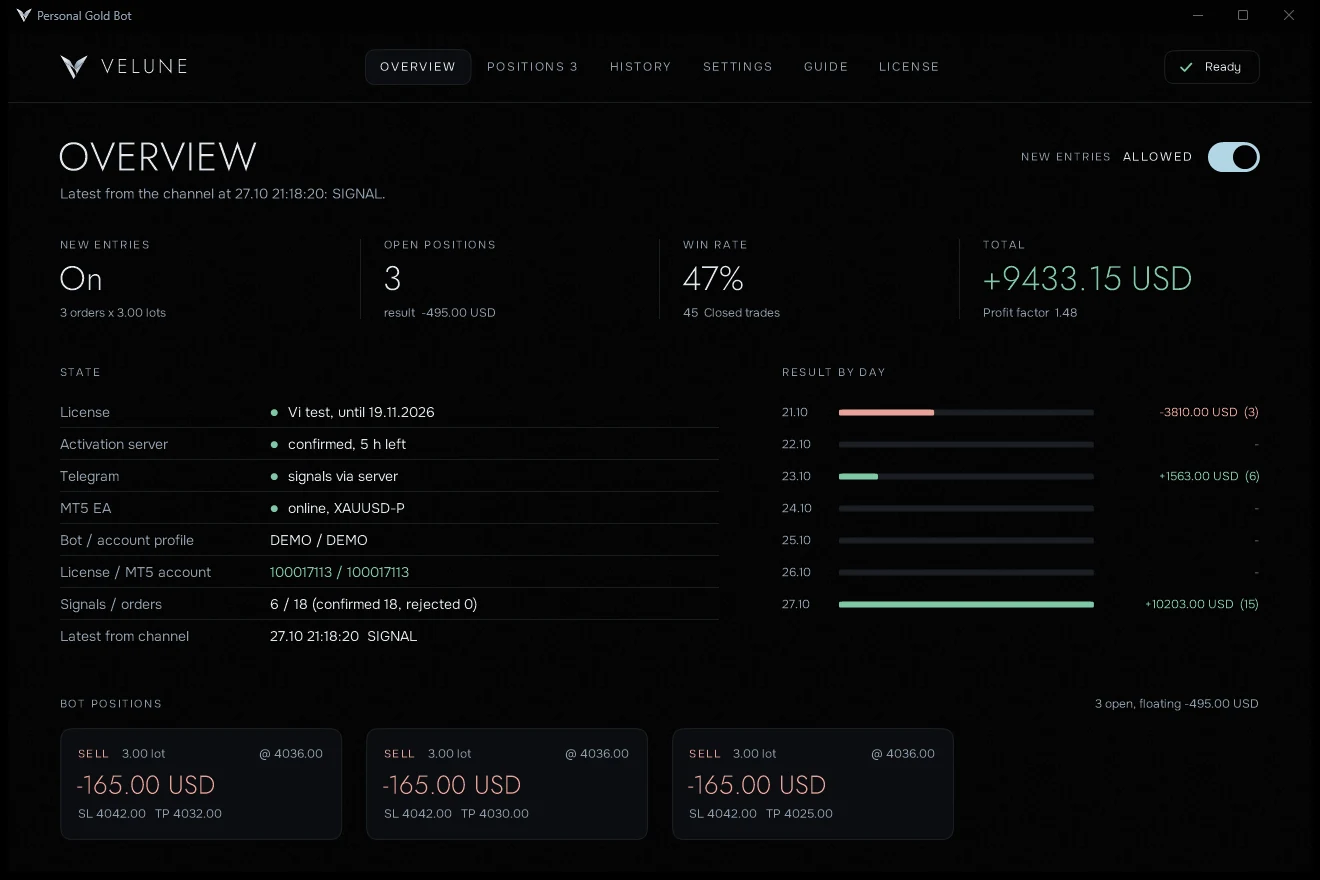Select the 100017113 / 100017113 account link
Screen dimensions: 1320x880
coord(340,572)
